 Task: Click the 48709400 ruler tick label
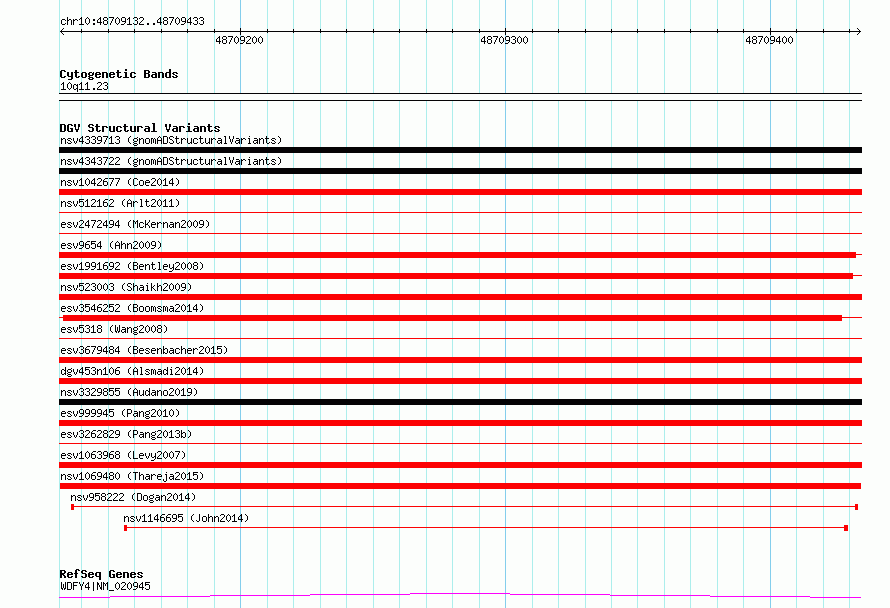pos(770,40)
